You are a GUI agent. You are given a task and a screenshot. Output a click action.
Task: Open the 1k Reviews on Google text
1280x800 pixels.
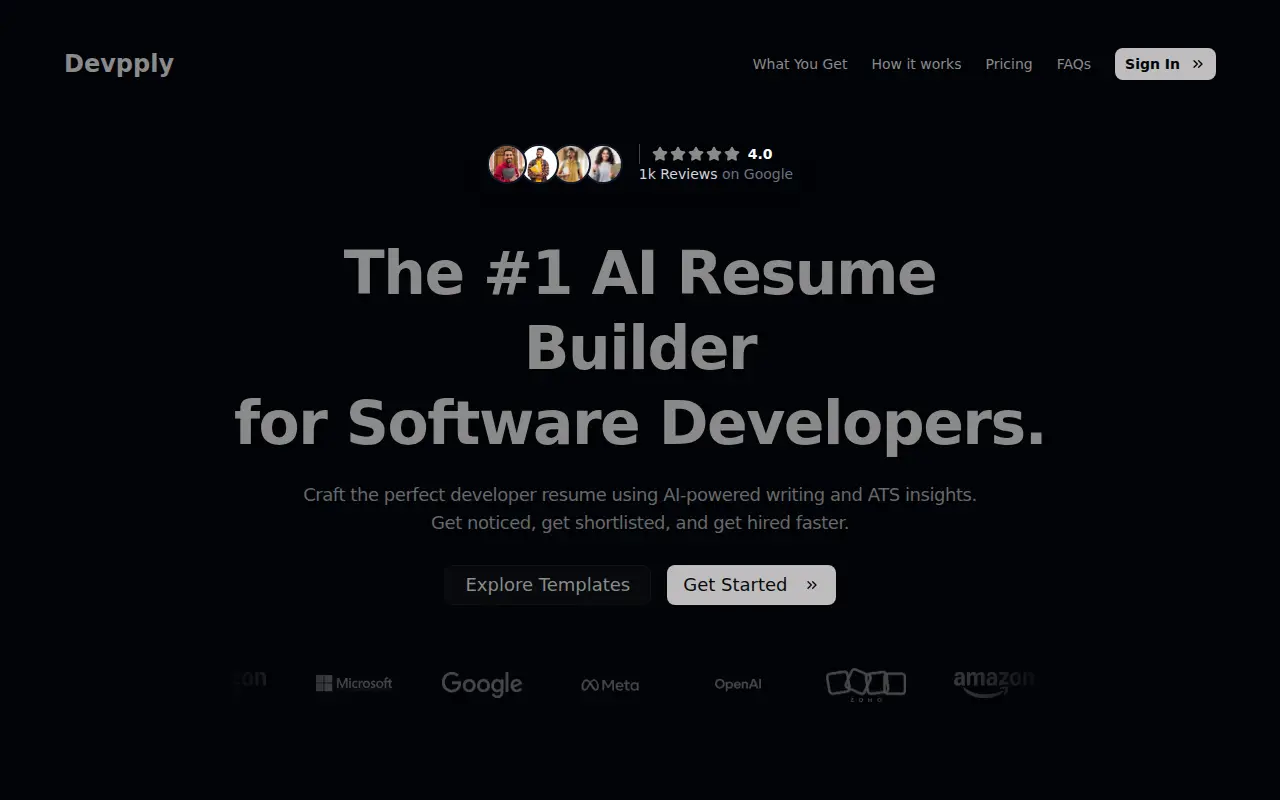click(716, 174)
